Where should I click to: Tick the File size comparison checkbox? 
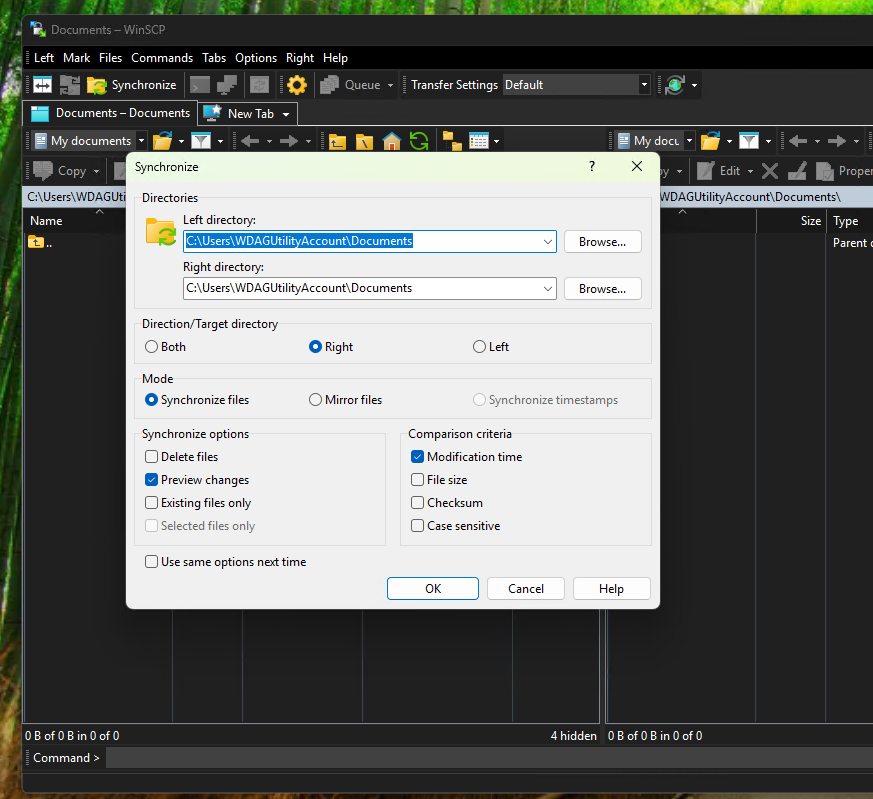tap(418, 480)
